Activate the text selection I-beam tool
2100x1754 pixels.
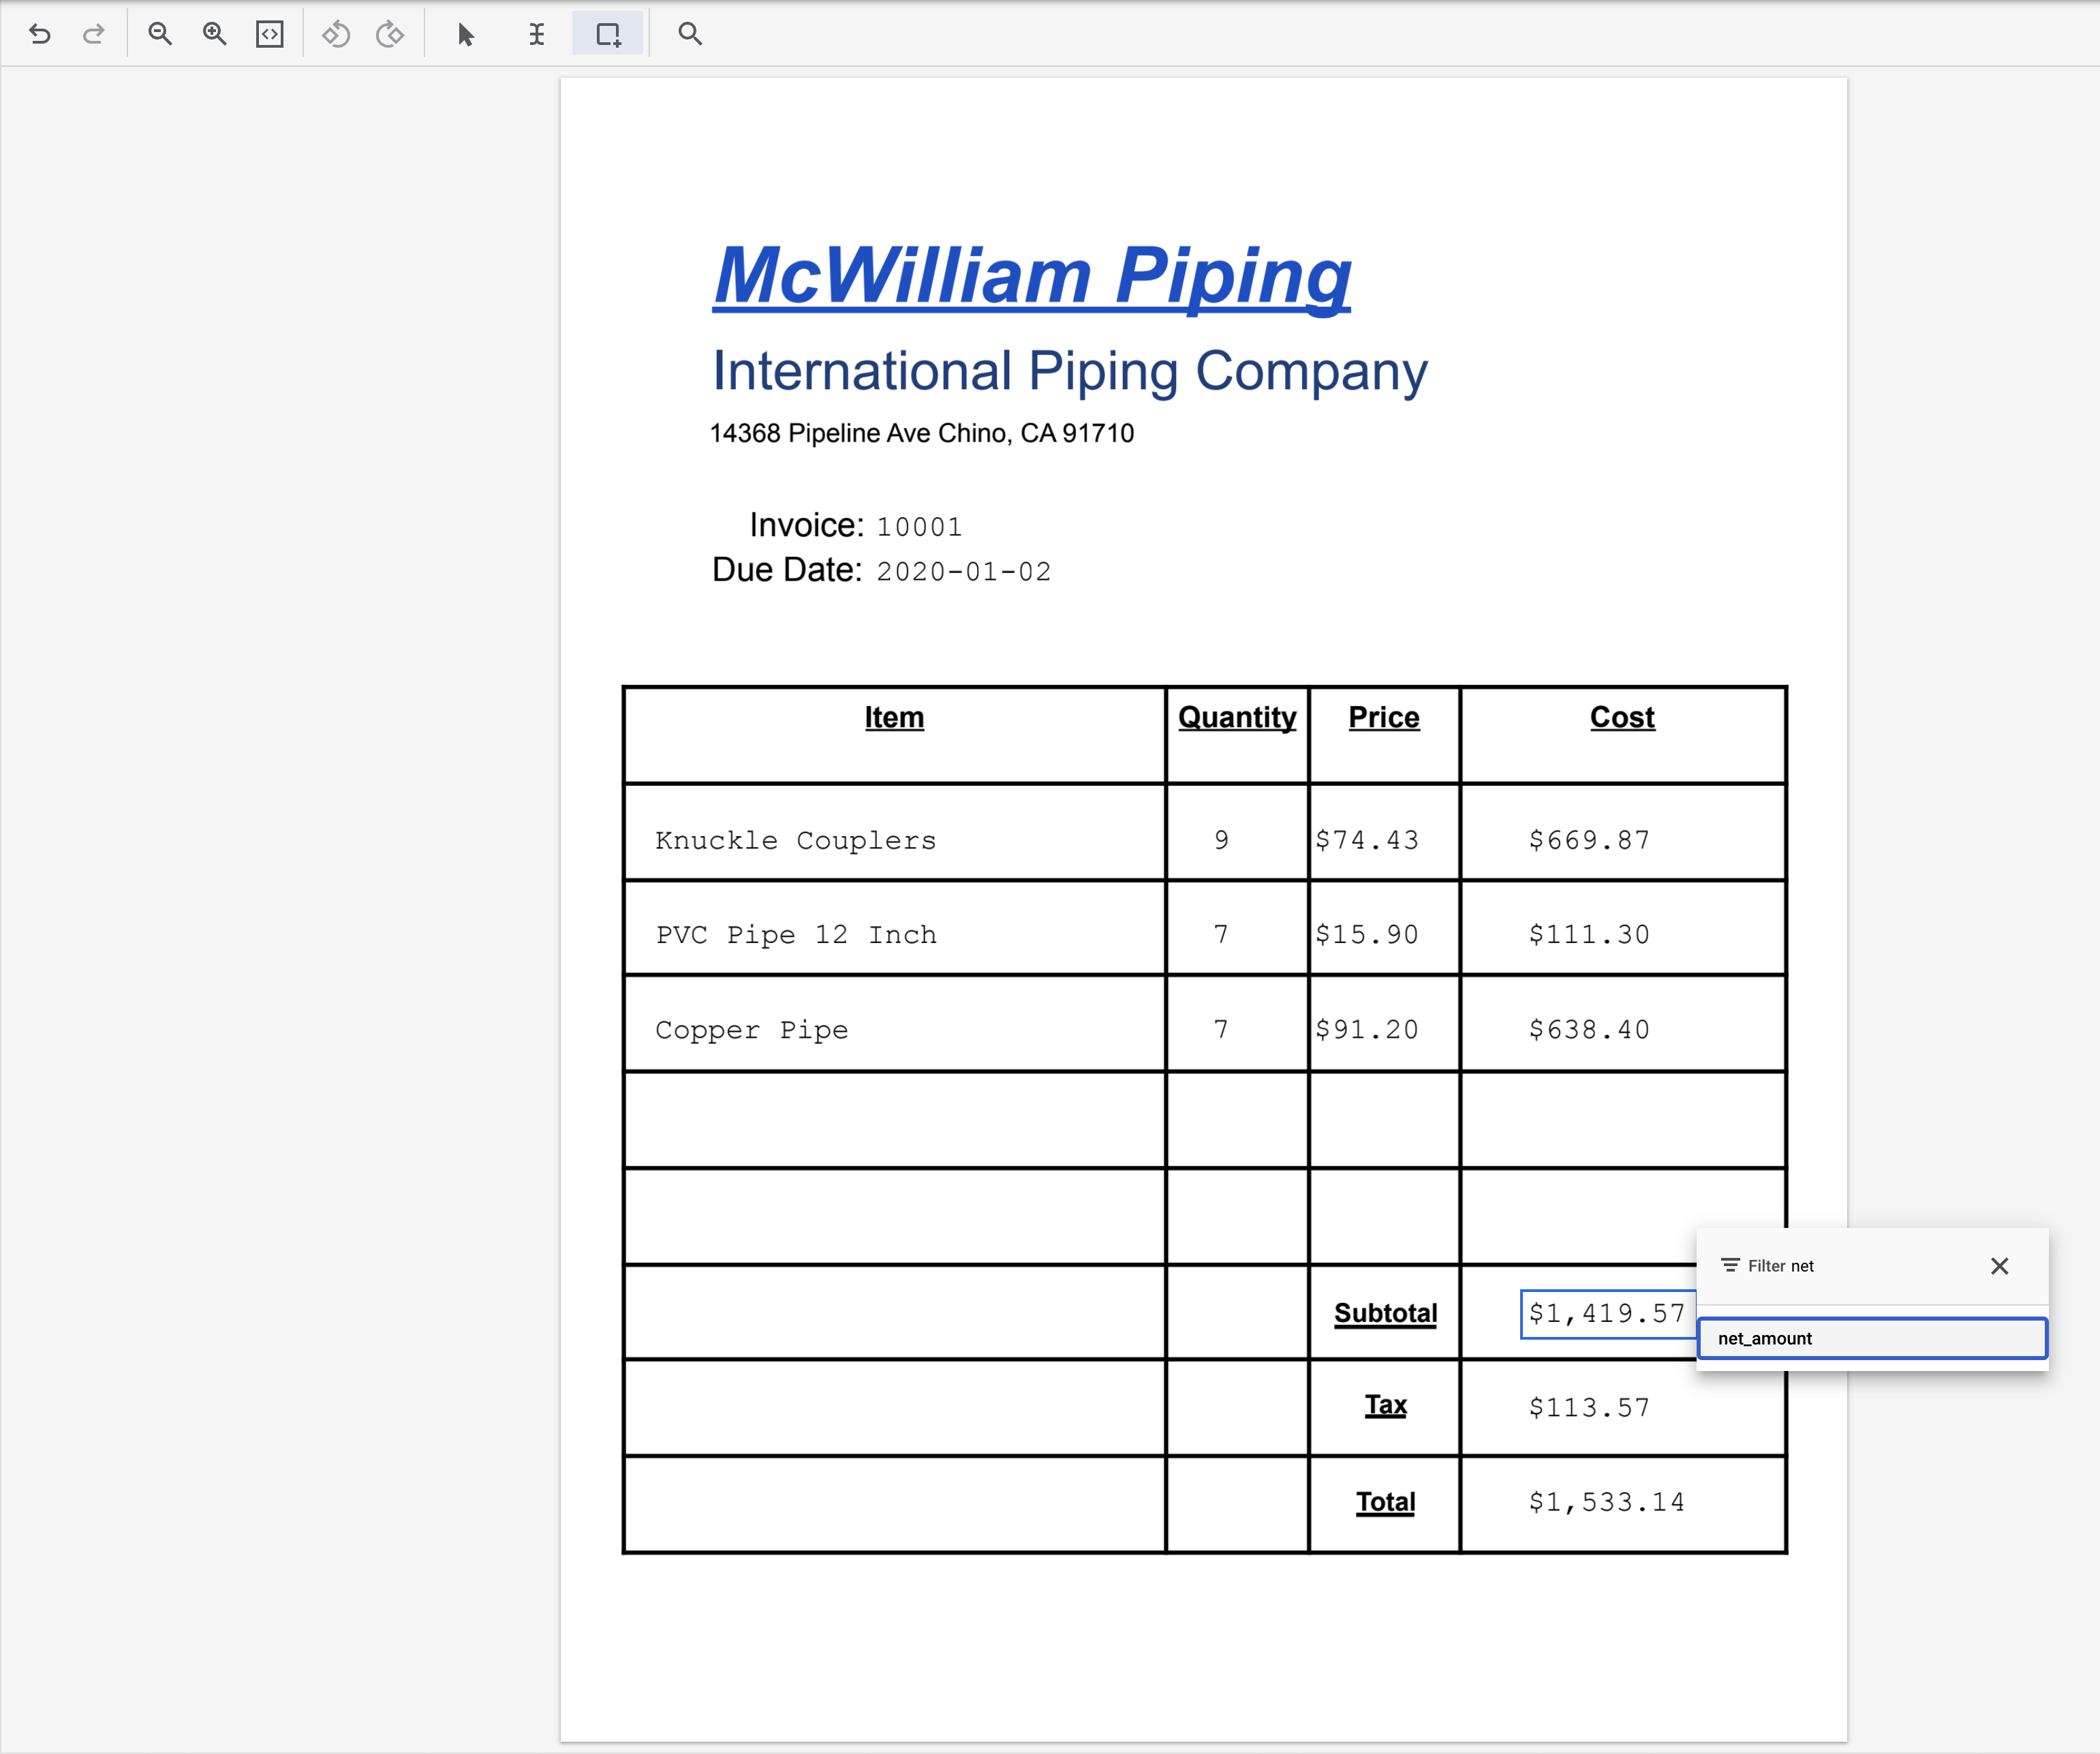[537, 33]
